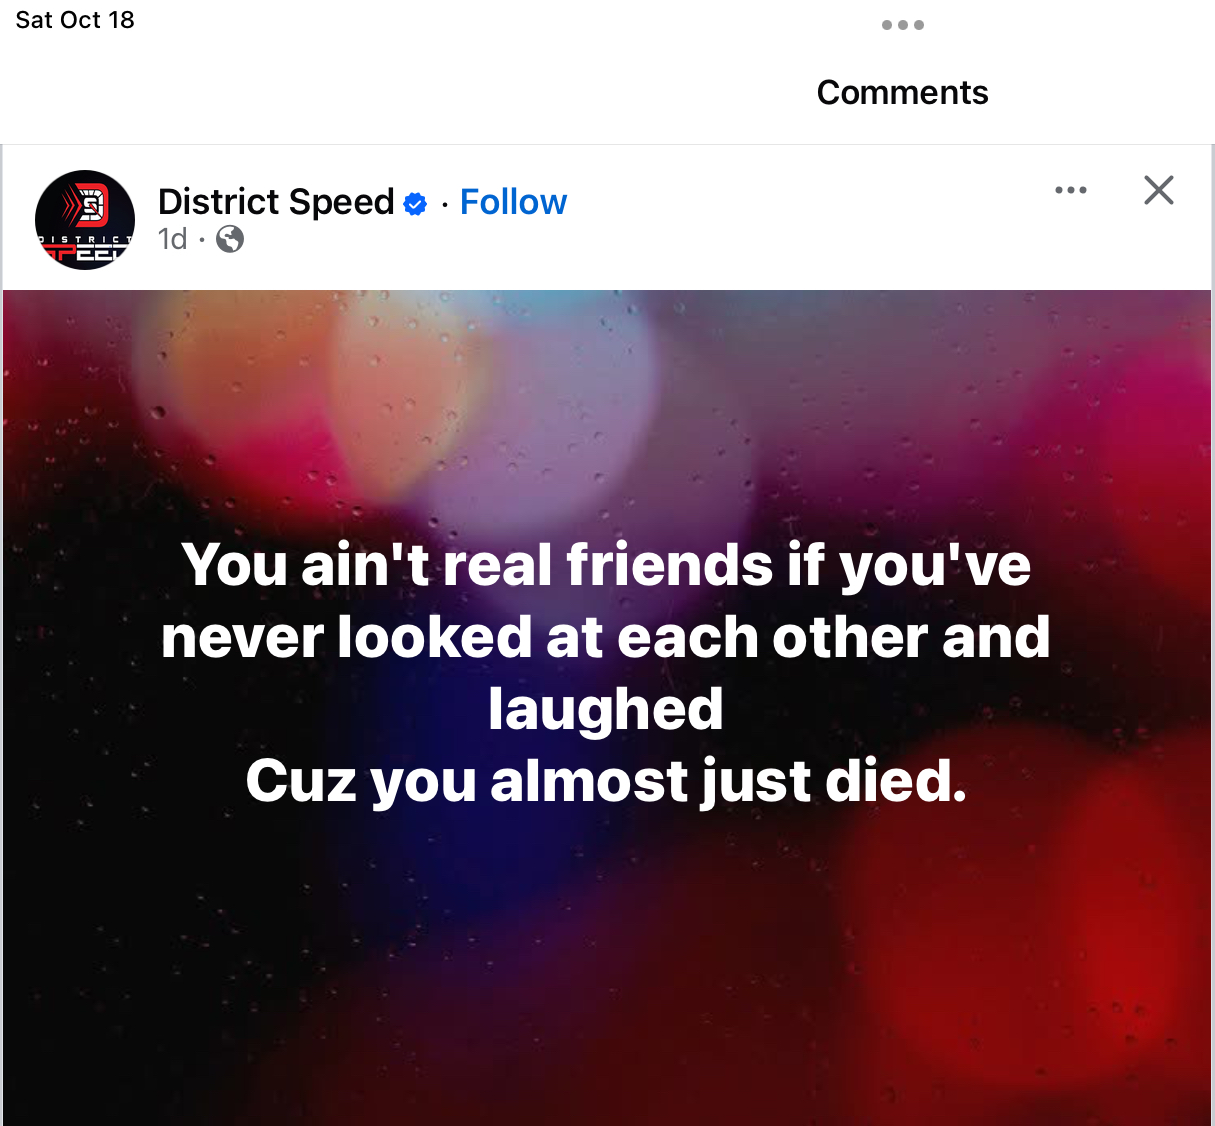Tap the Sat Oct 18 status bar date
Viewport: 1215px width, 1126px height.
pos(75,20)
